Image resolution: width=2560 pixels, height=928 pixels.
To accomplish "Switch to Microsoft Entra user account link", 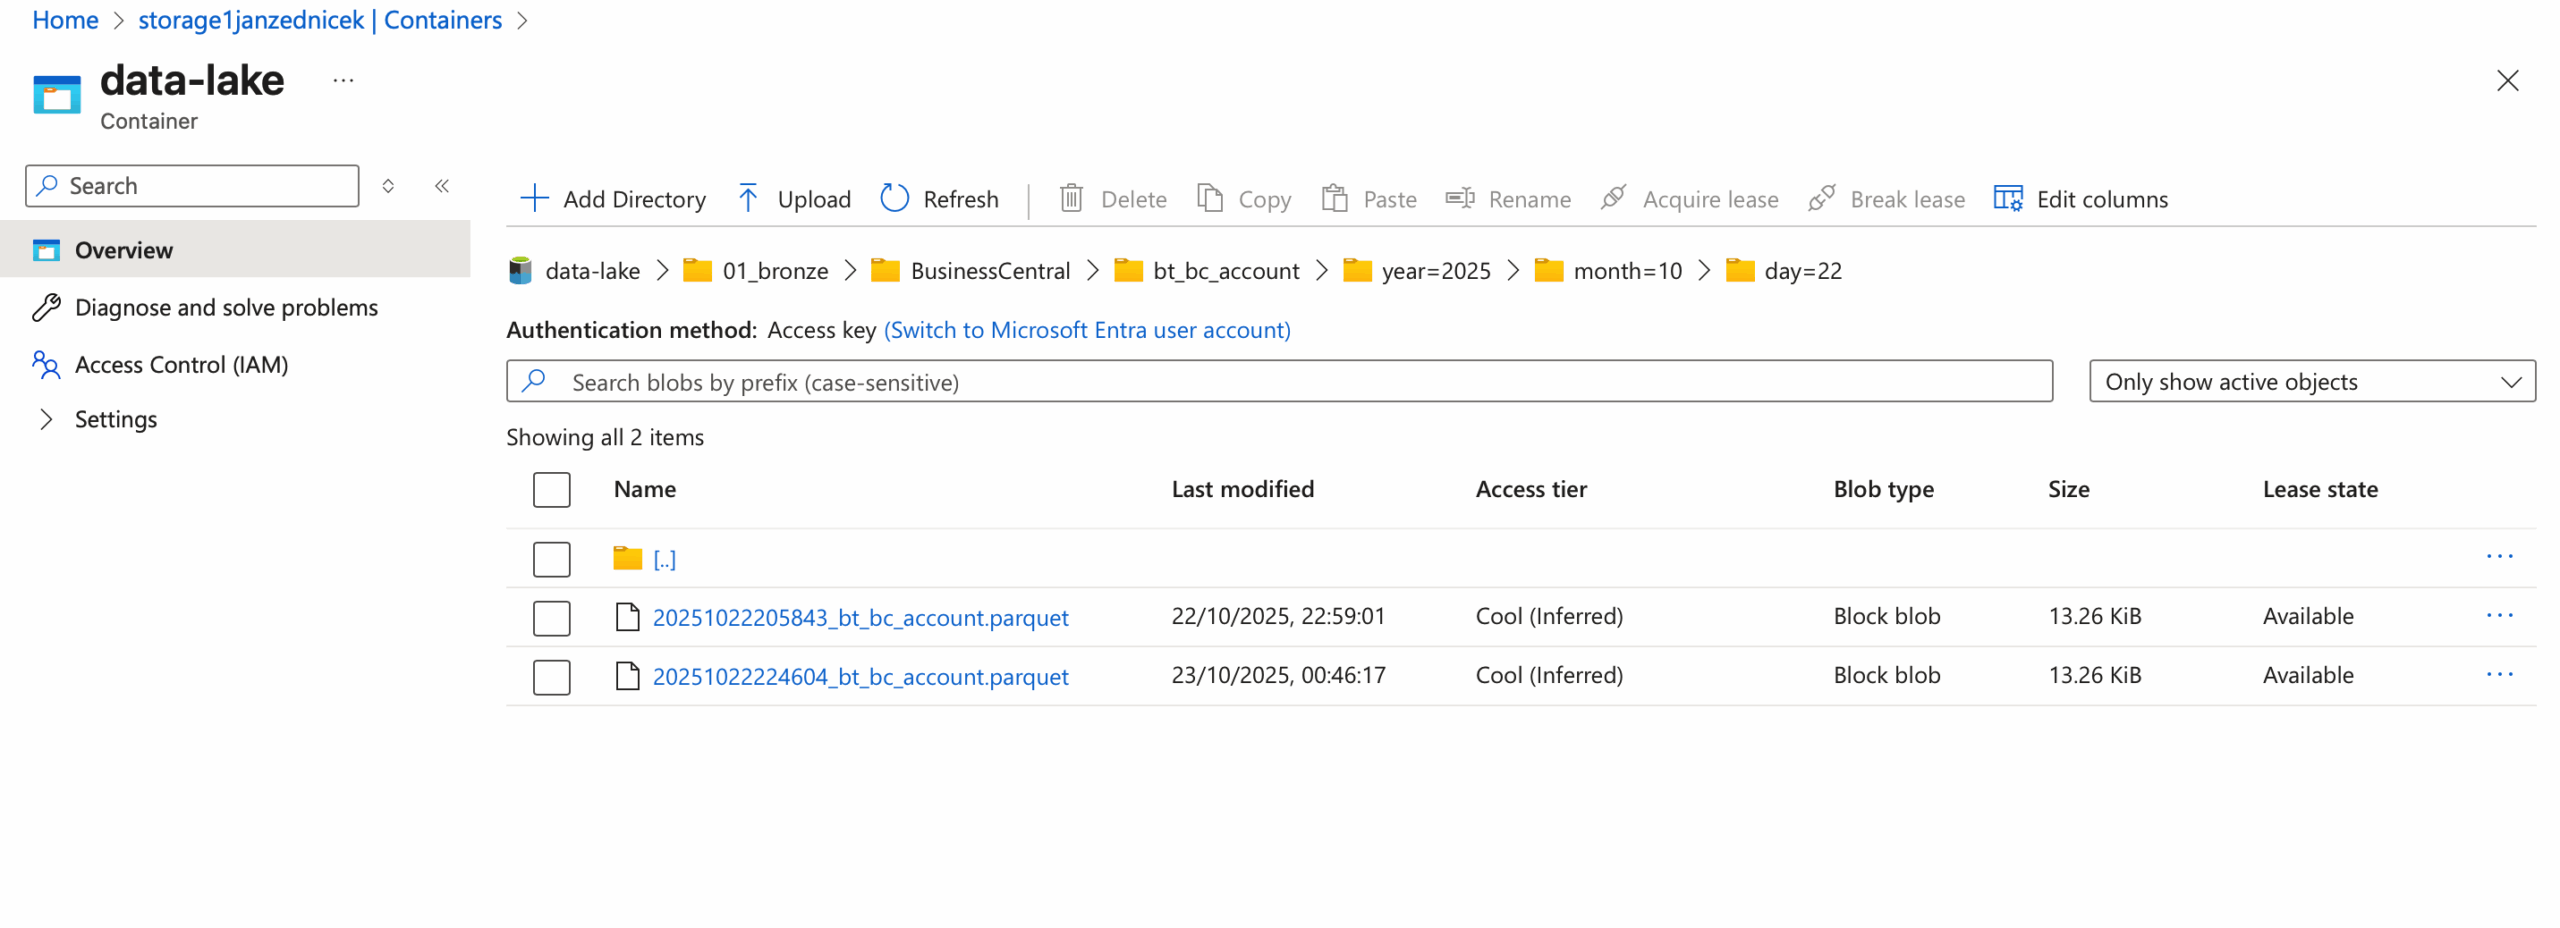I will (1086, 329).
